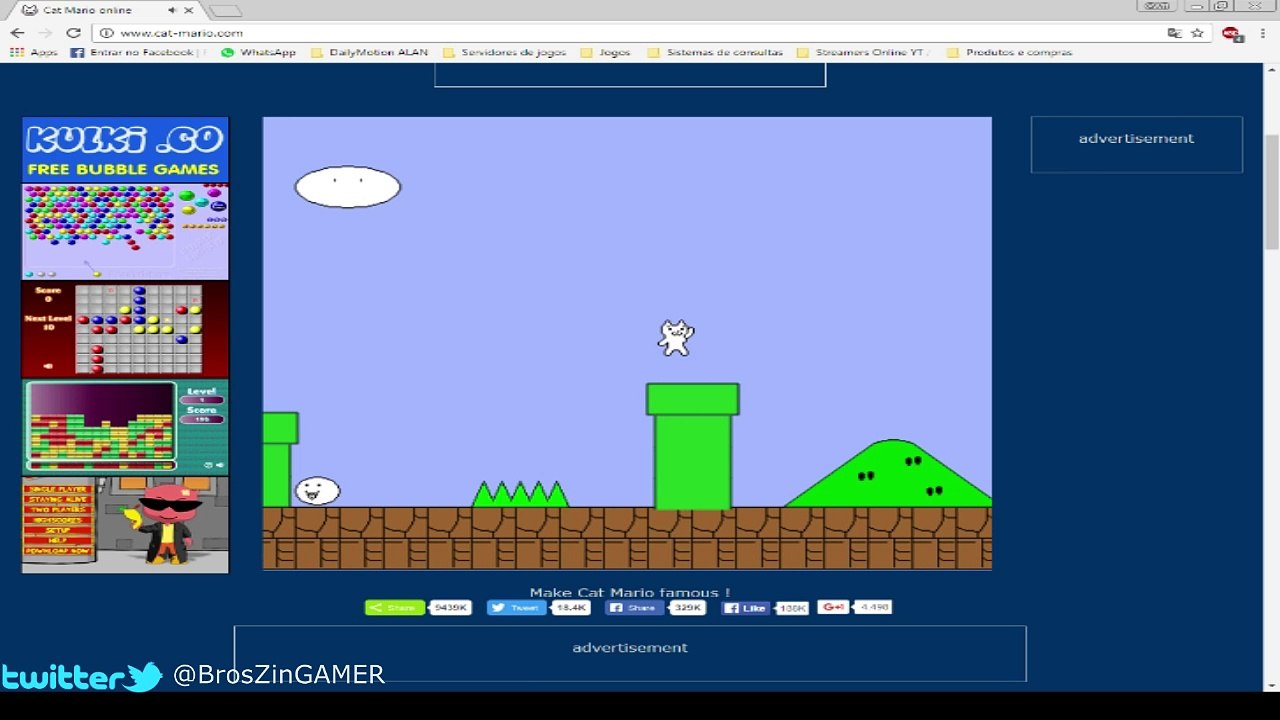The width and height of the screenshot is (1280, 720).
Task: Click the white cloud with eyes
Action: (348, 187)
